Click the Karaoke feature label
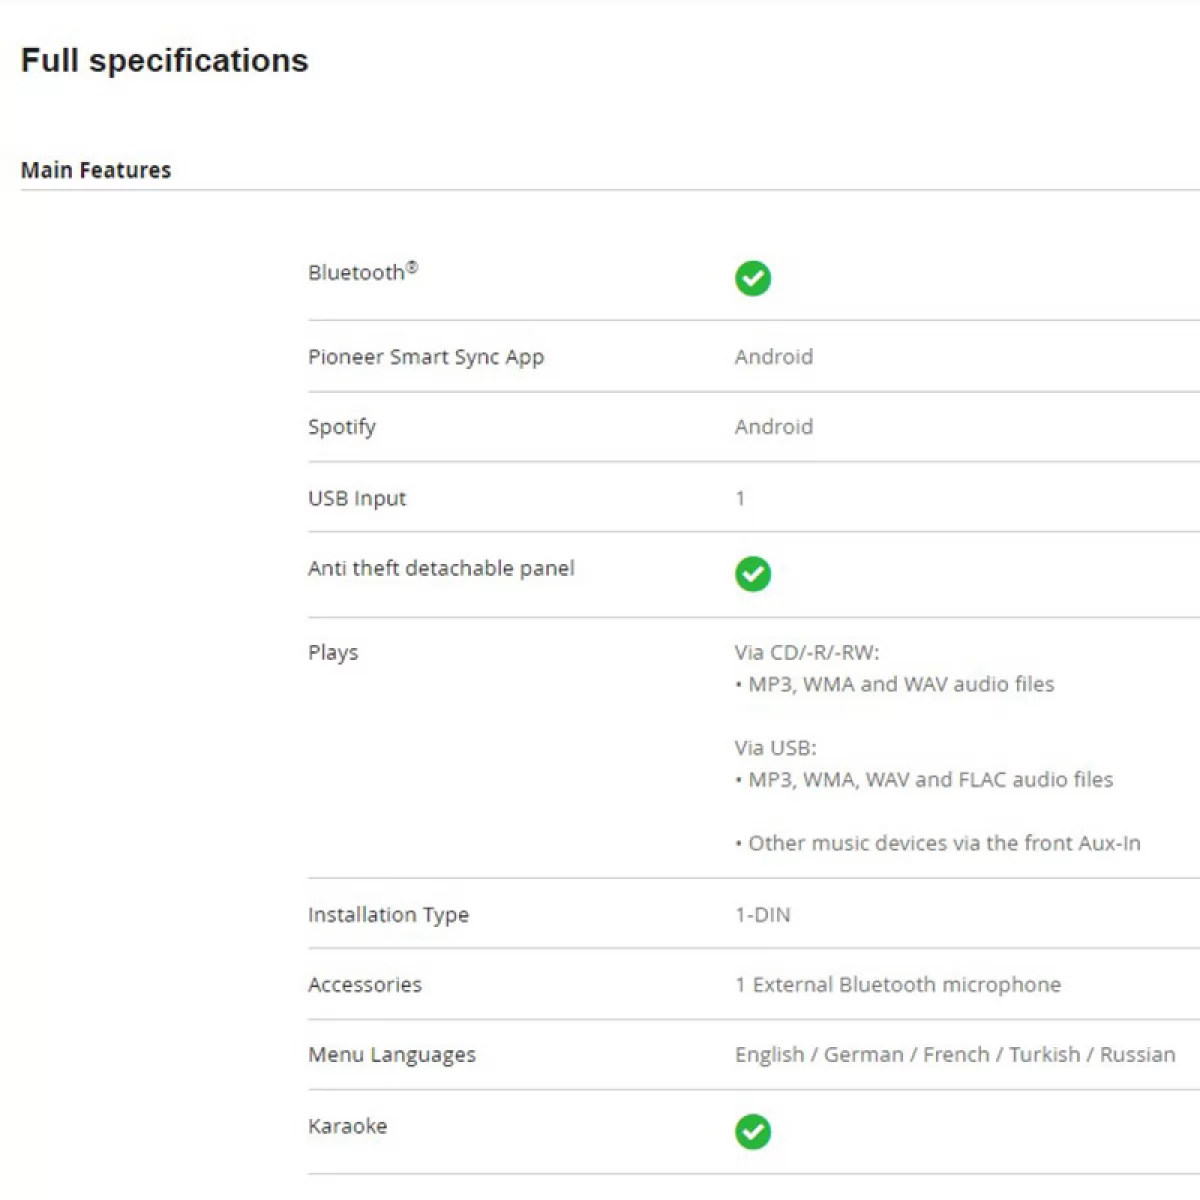Viewport: 1200px width, 1200px height. point(348,1126)
